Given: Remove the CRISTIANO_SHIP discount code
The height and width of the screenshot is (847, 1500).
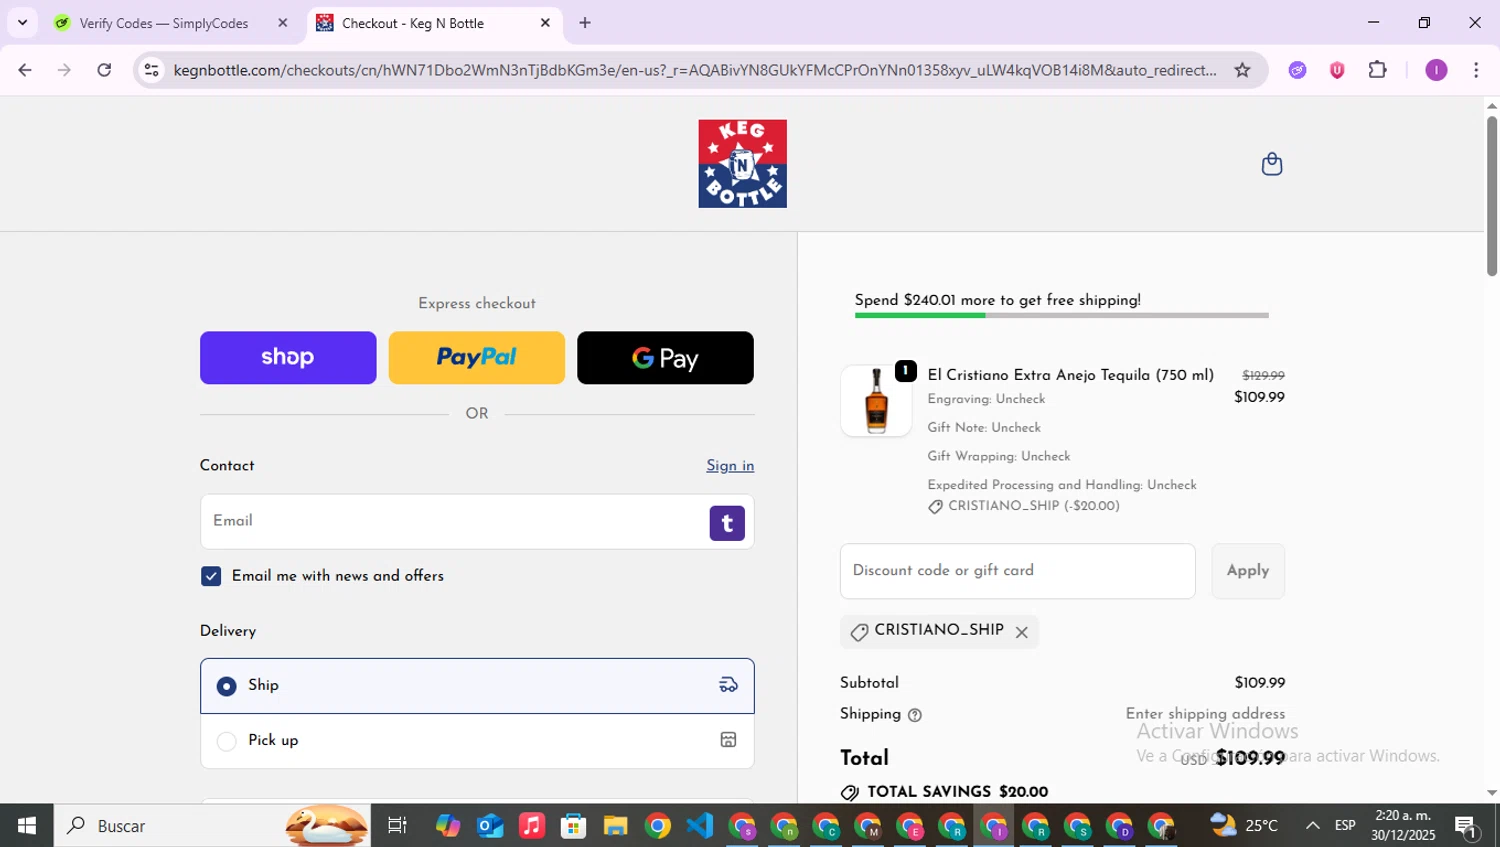Looking at the screenshot, I should 1021,632.
